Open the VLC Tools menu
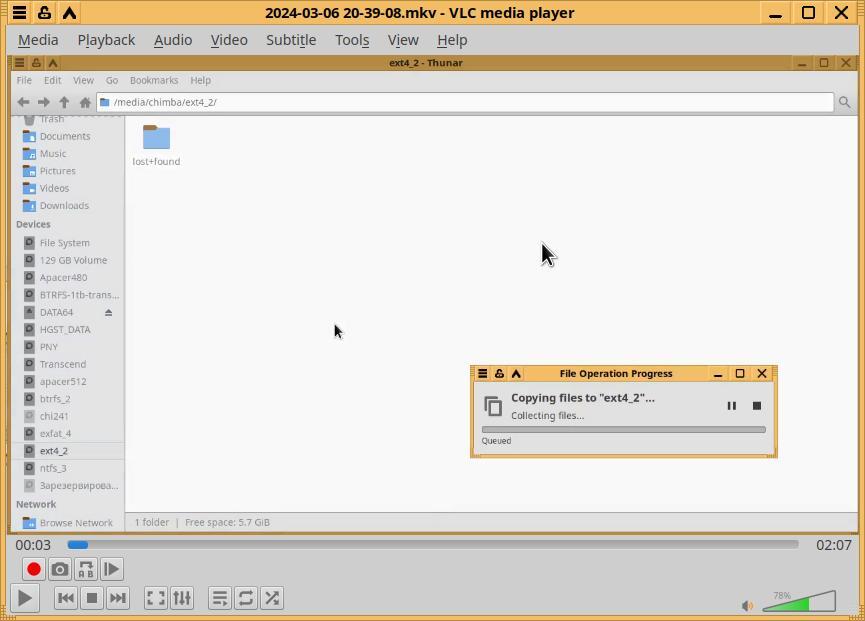This screenshot has height=621, width=865. pos(352,40)
